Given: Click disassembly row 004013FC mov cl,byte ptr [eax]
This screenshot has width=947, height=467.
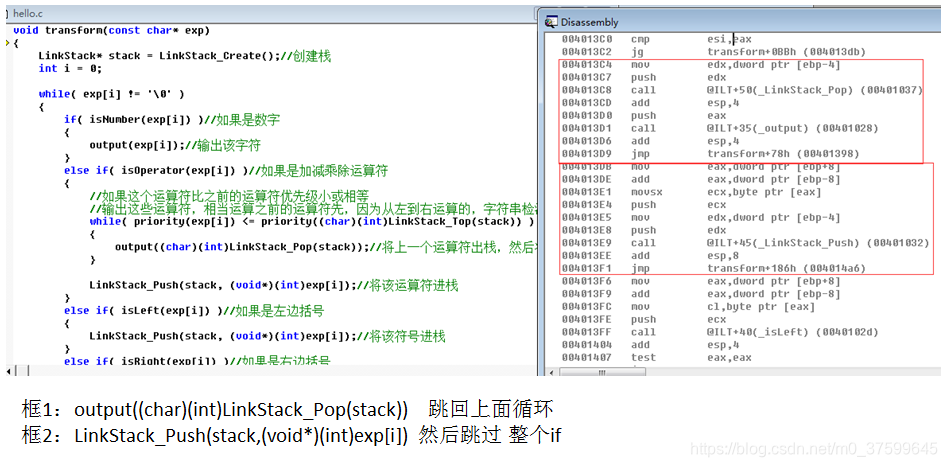Looking at the screenshot, I should coord(688,306).
